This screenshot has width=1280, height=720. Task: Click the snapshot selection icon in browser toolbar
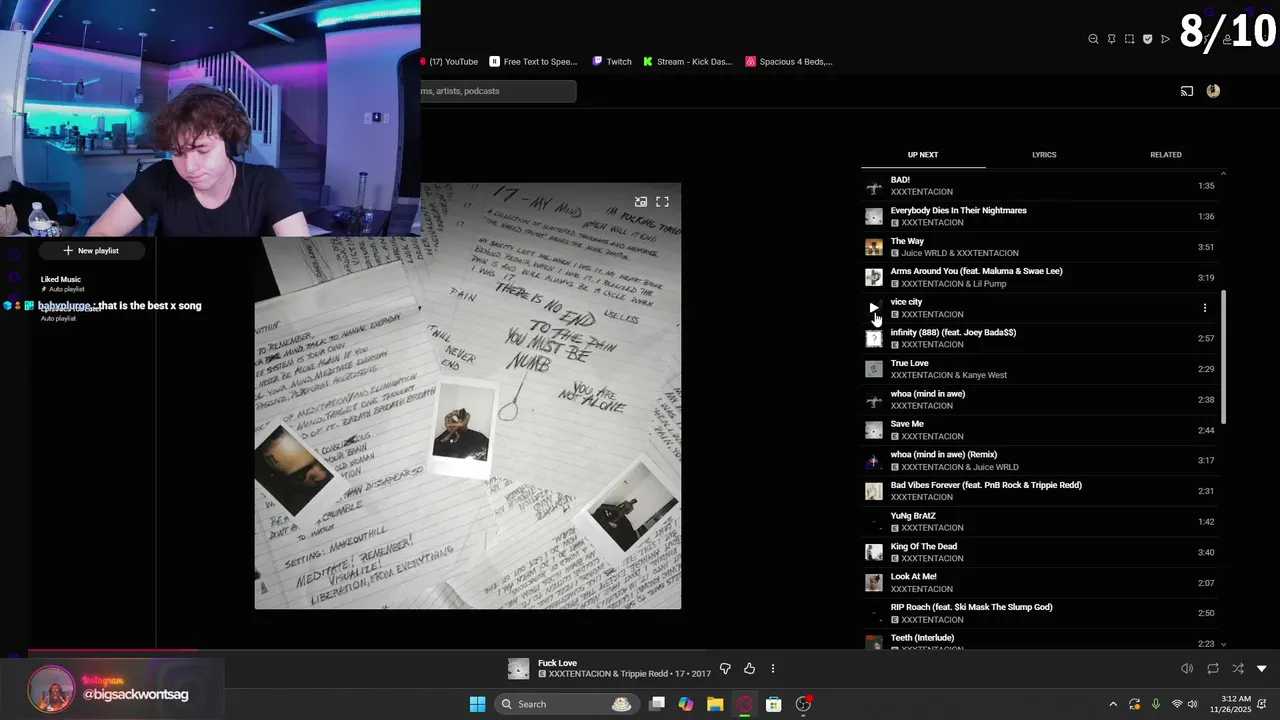(1129, 39)
